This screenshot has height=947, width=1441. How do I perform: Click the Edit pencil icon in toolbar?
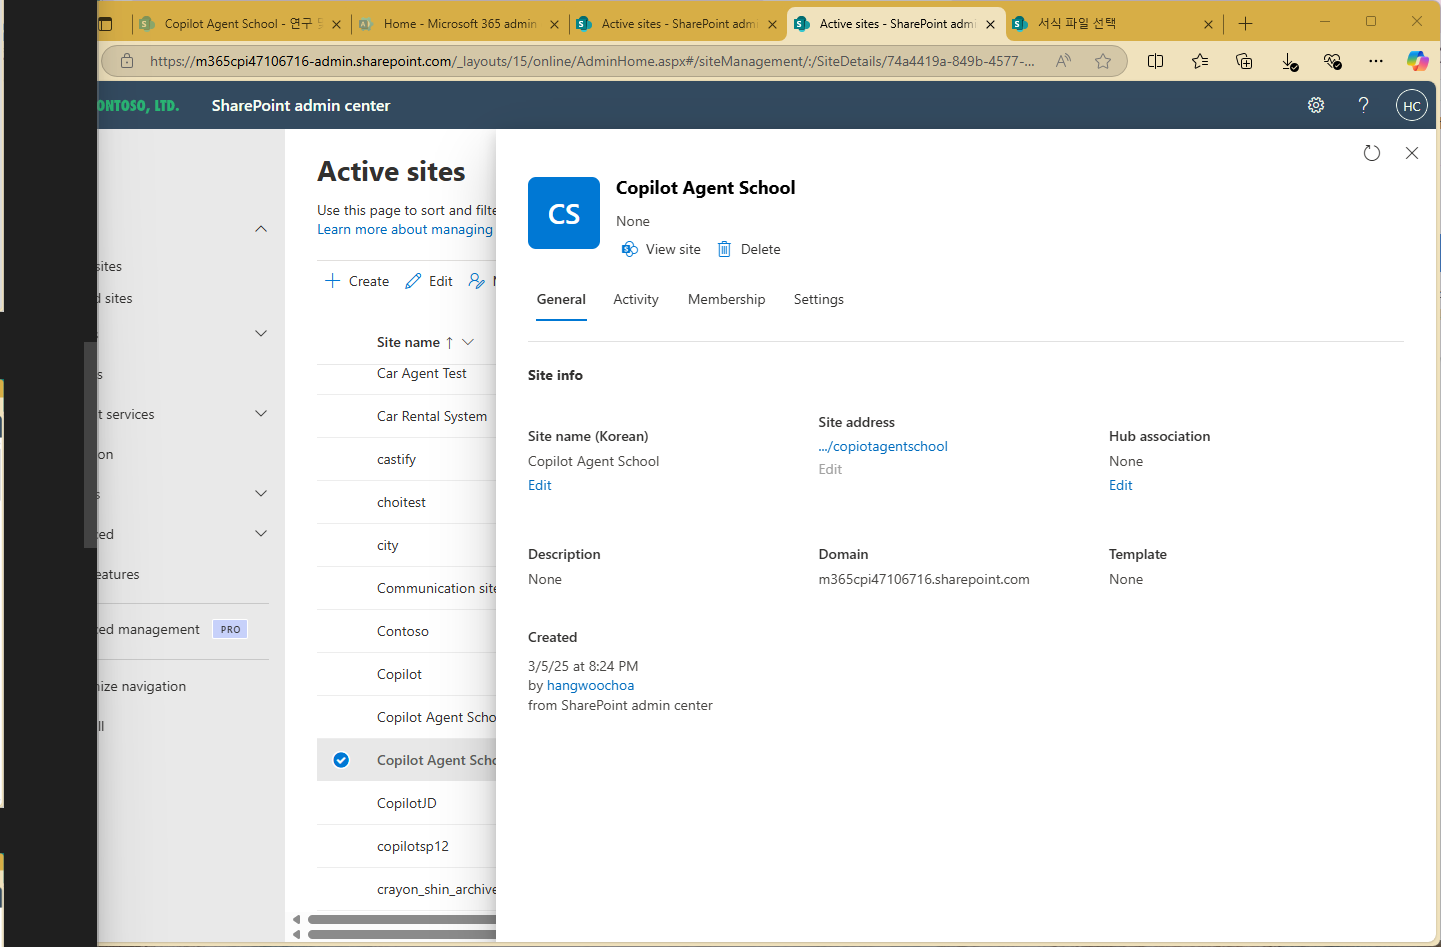pyautogui.click(x=413, y=281)
